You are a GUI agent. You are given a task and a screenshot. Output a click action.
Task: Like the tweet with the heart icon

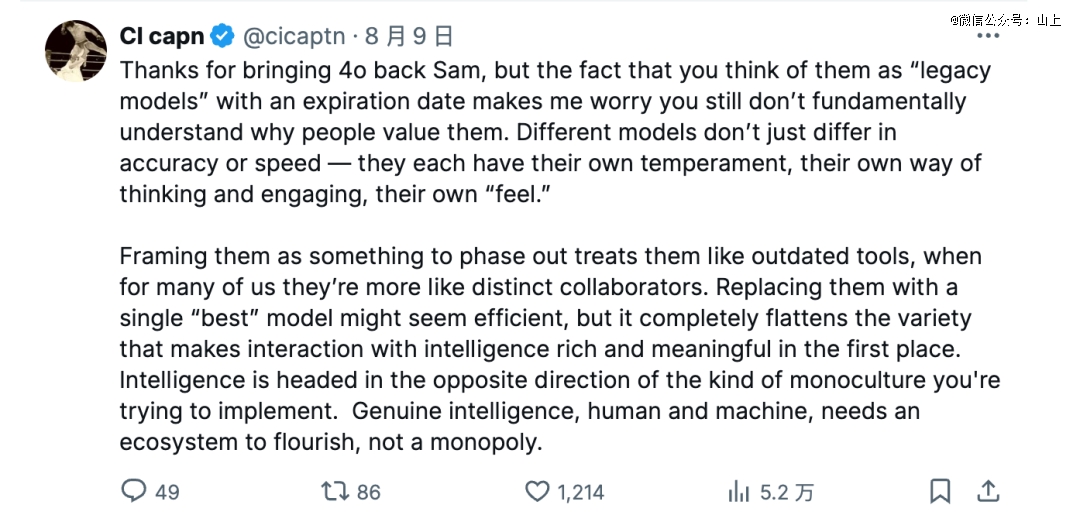[x=538, y=491]
